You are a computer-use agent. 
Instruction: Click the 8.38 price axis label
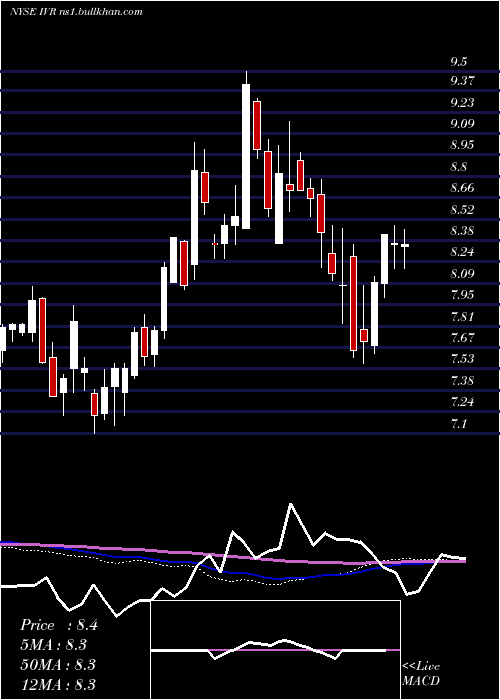(x=462, y=231)
